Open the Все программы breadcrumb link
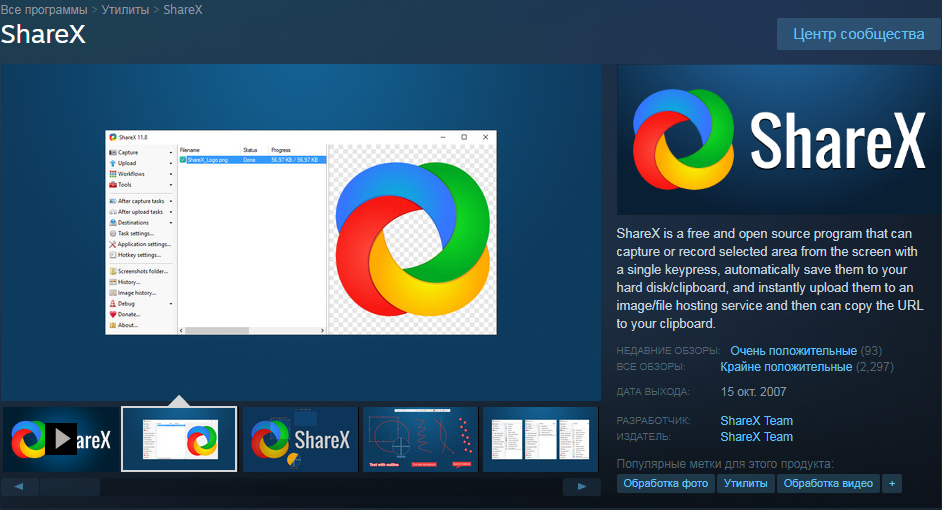942x510 pixels. 44,10
